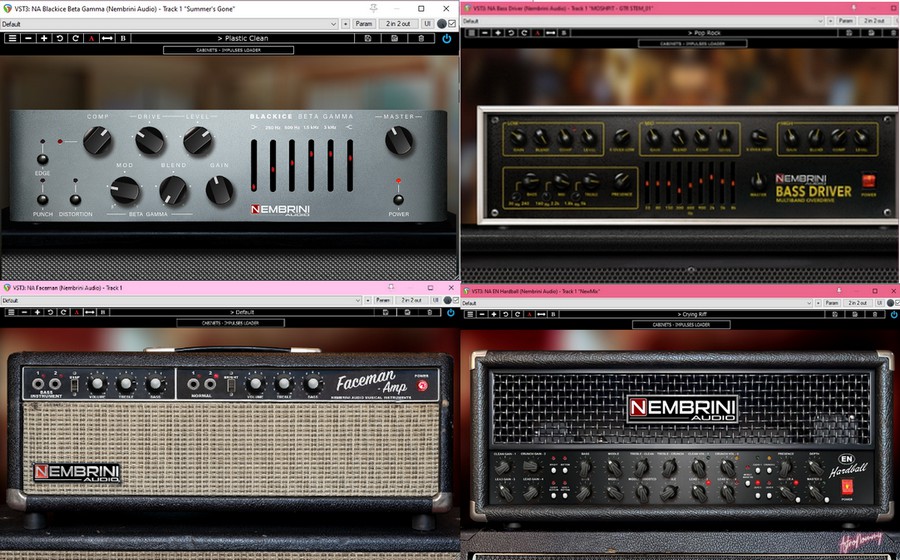The width and height of the screenshot is (900, 560).
Task: Open the Pop Rock preset selector in Bass Driver
Action: point(680,33)
